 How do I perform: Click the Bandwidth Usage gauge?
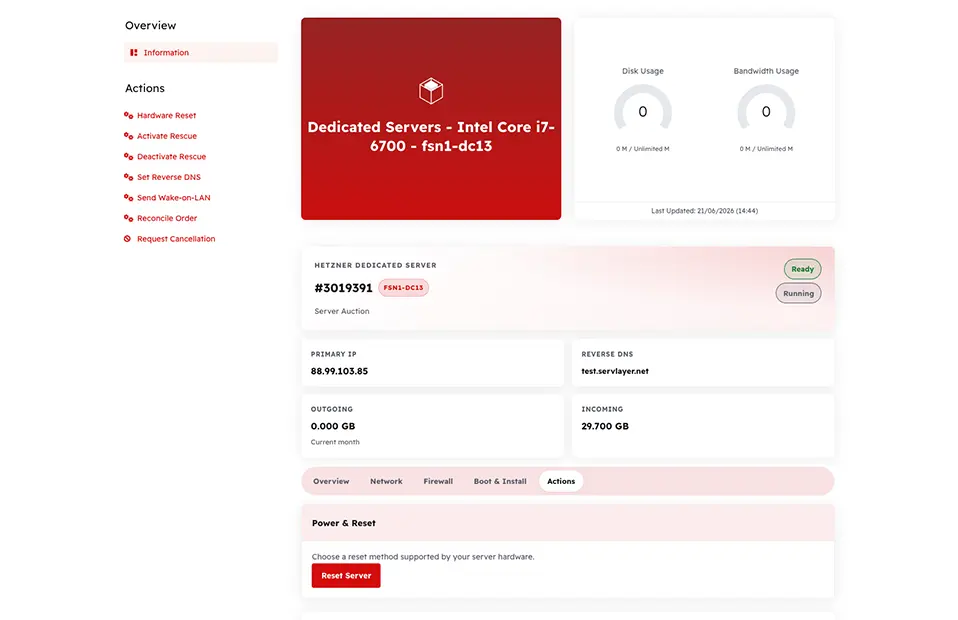pyautogui.click(x=766, y=110)
